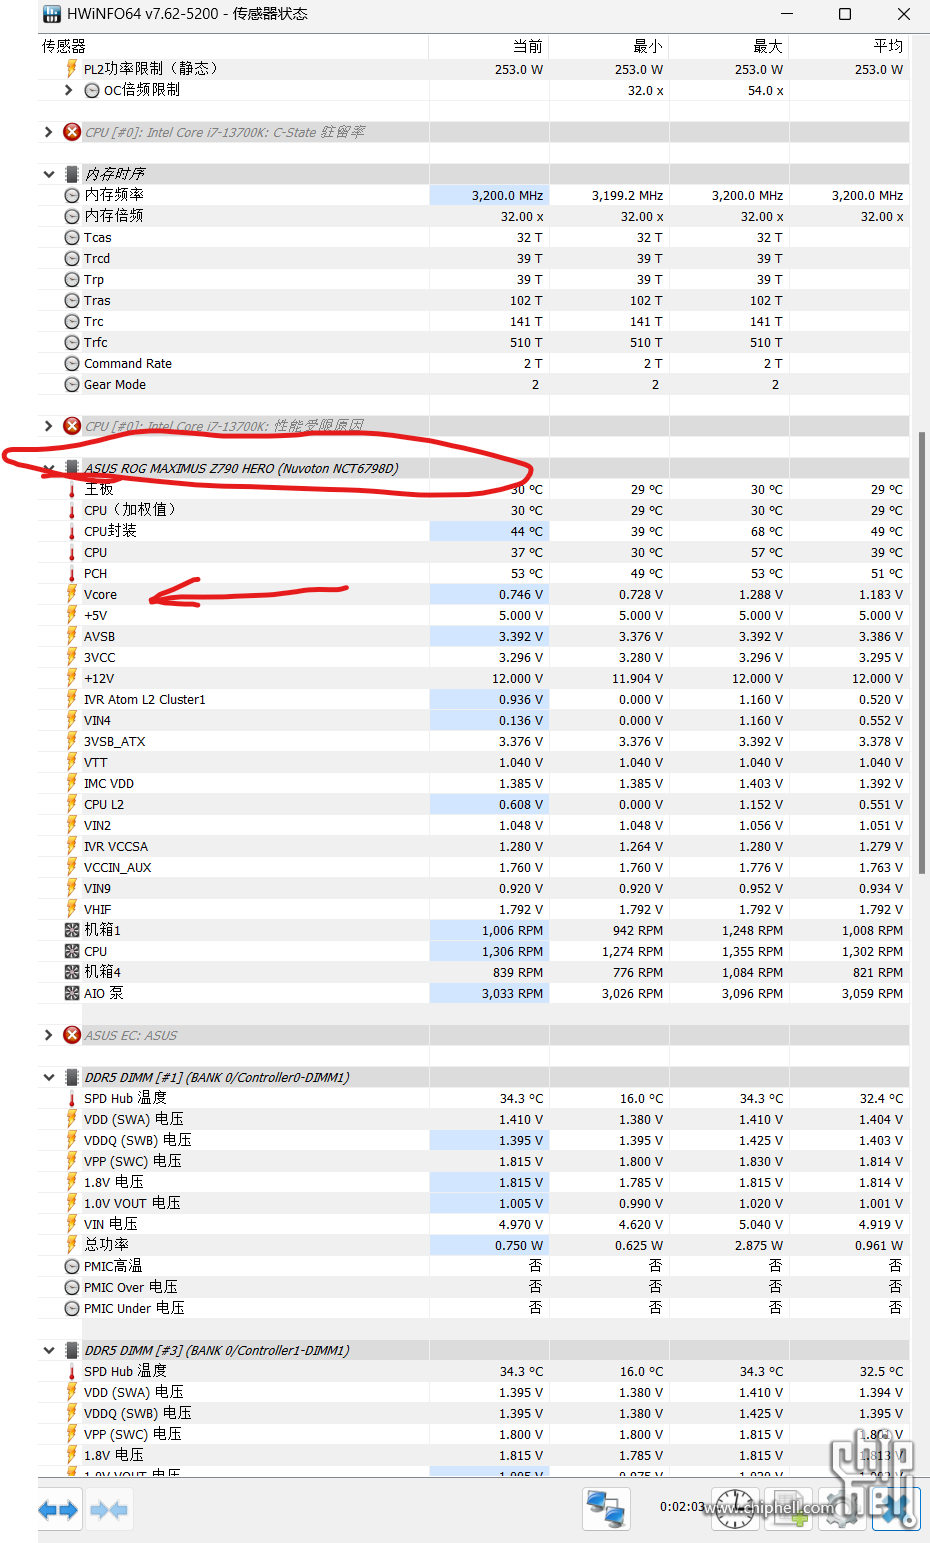
Task: Select the ASUS ROG MAXIMUS Z790 HERO row
Action: 473,468
